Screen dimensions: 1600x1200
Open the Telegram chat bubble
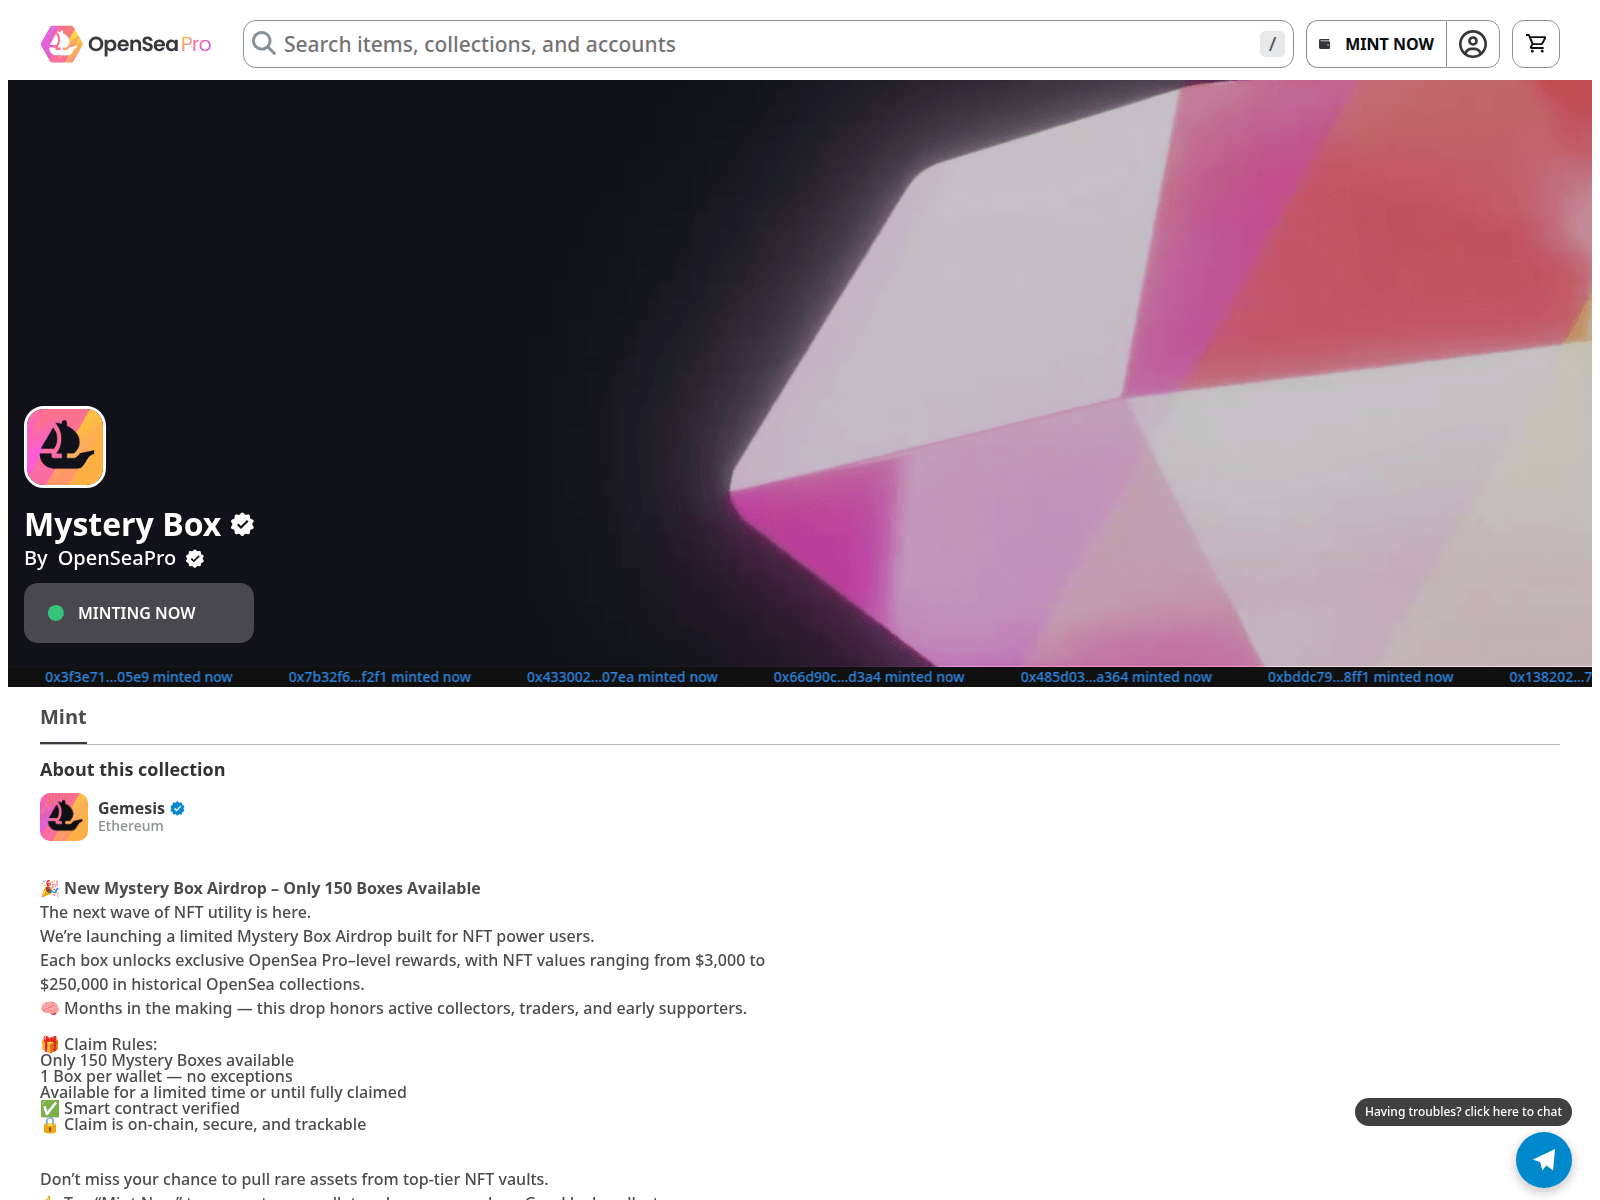point(1544,1160)
